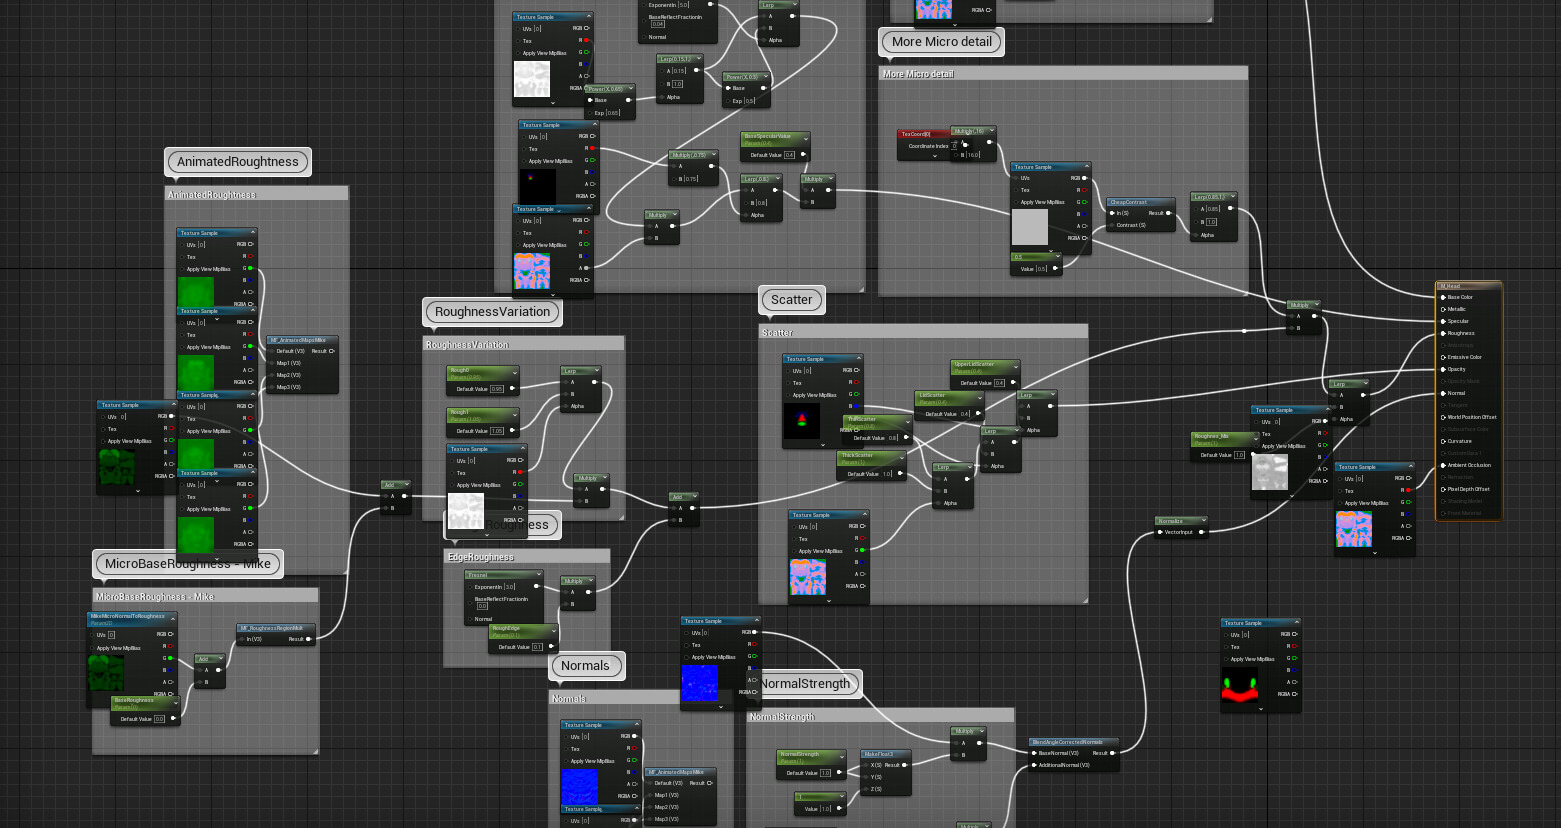Select the white texture thumbnail in More Micro detail
The width and height of the screenshot is (1561, 828).
pos(1030,227)
